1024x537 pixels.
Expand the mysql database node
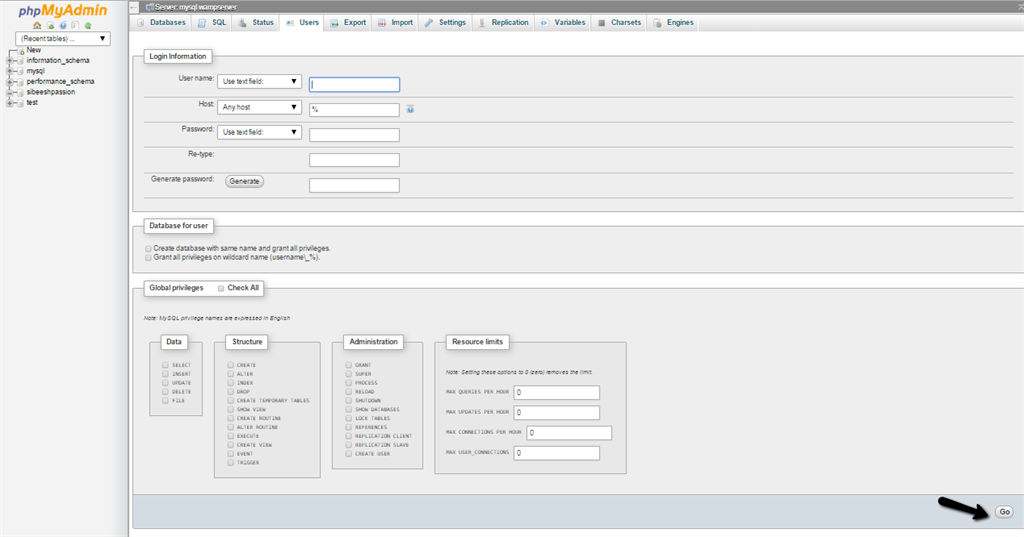(x=10, y=71)
